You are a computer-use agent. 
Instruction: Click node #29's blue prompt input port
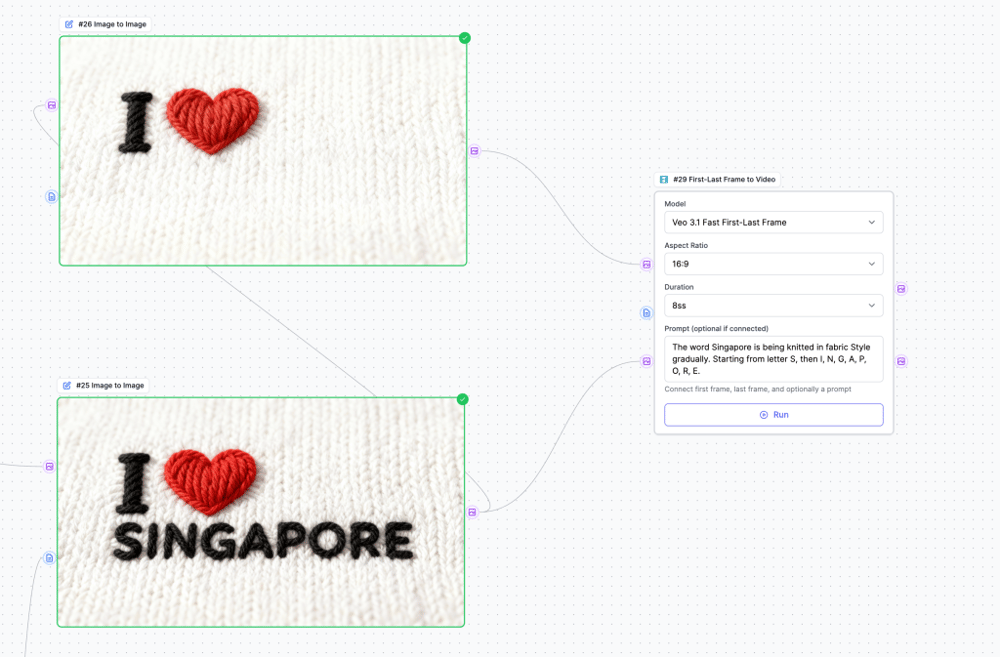(x=647, y=313)
